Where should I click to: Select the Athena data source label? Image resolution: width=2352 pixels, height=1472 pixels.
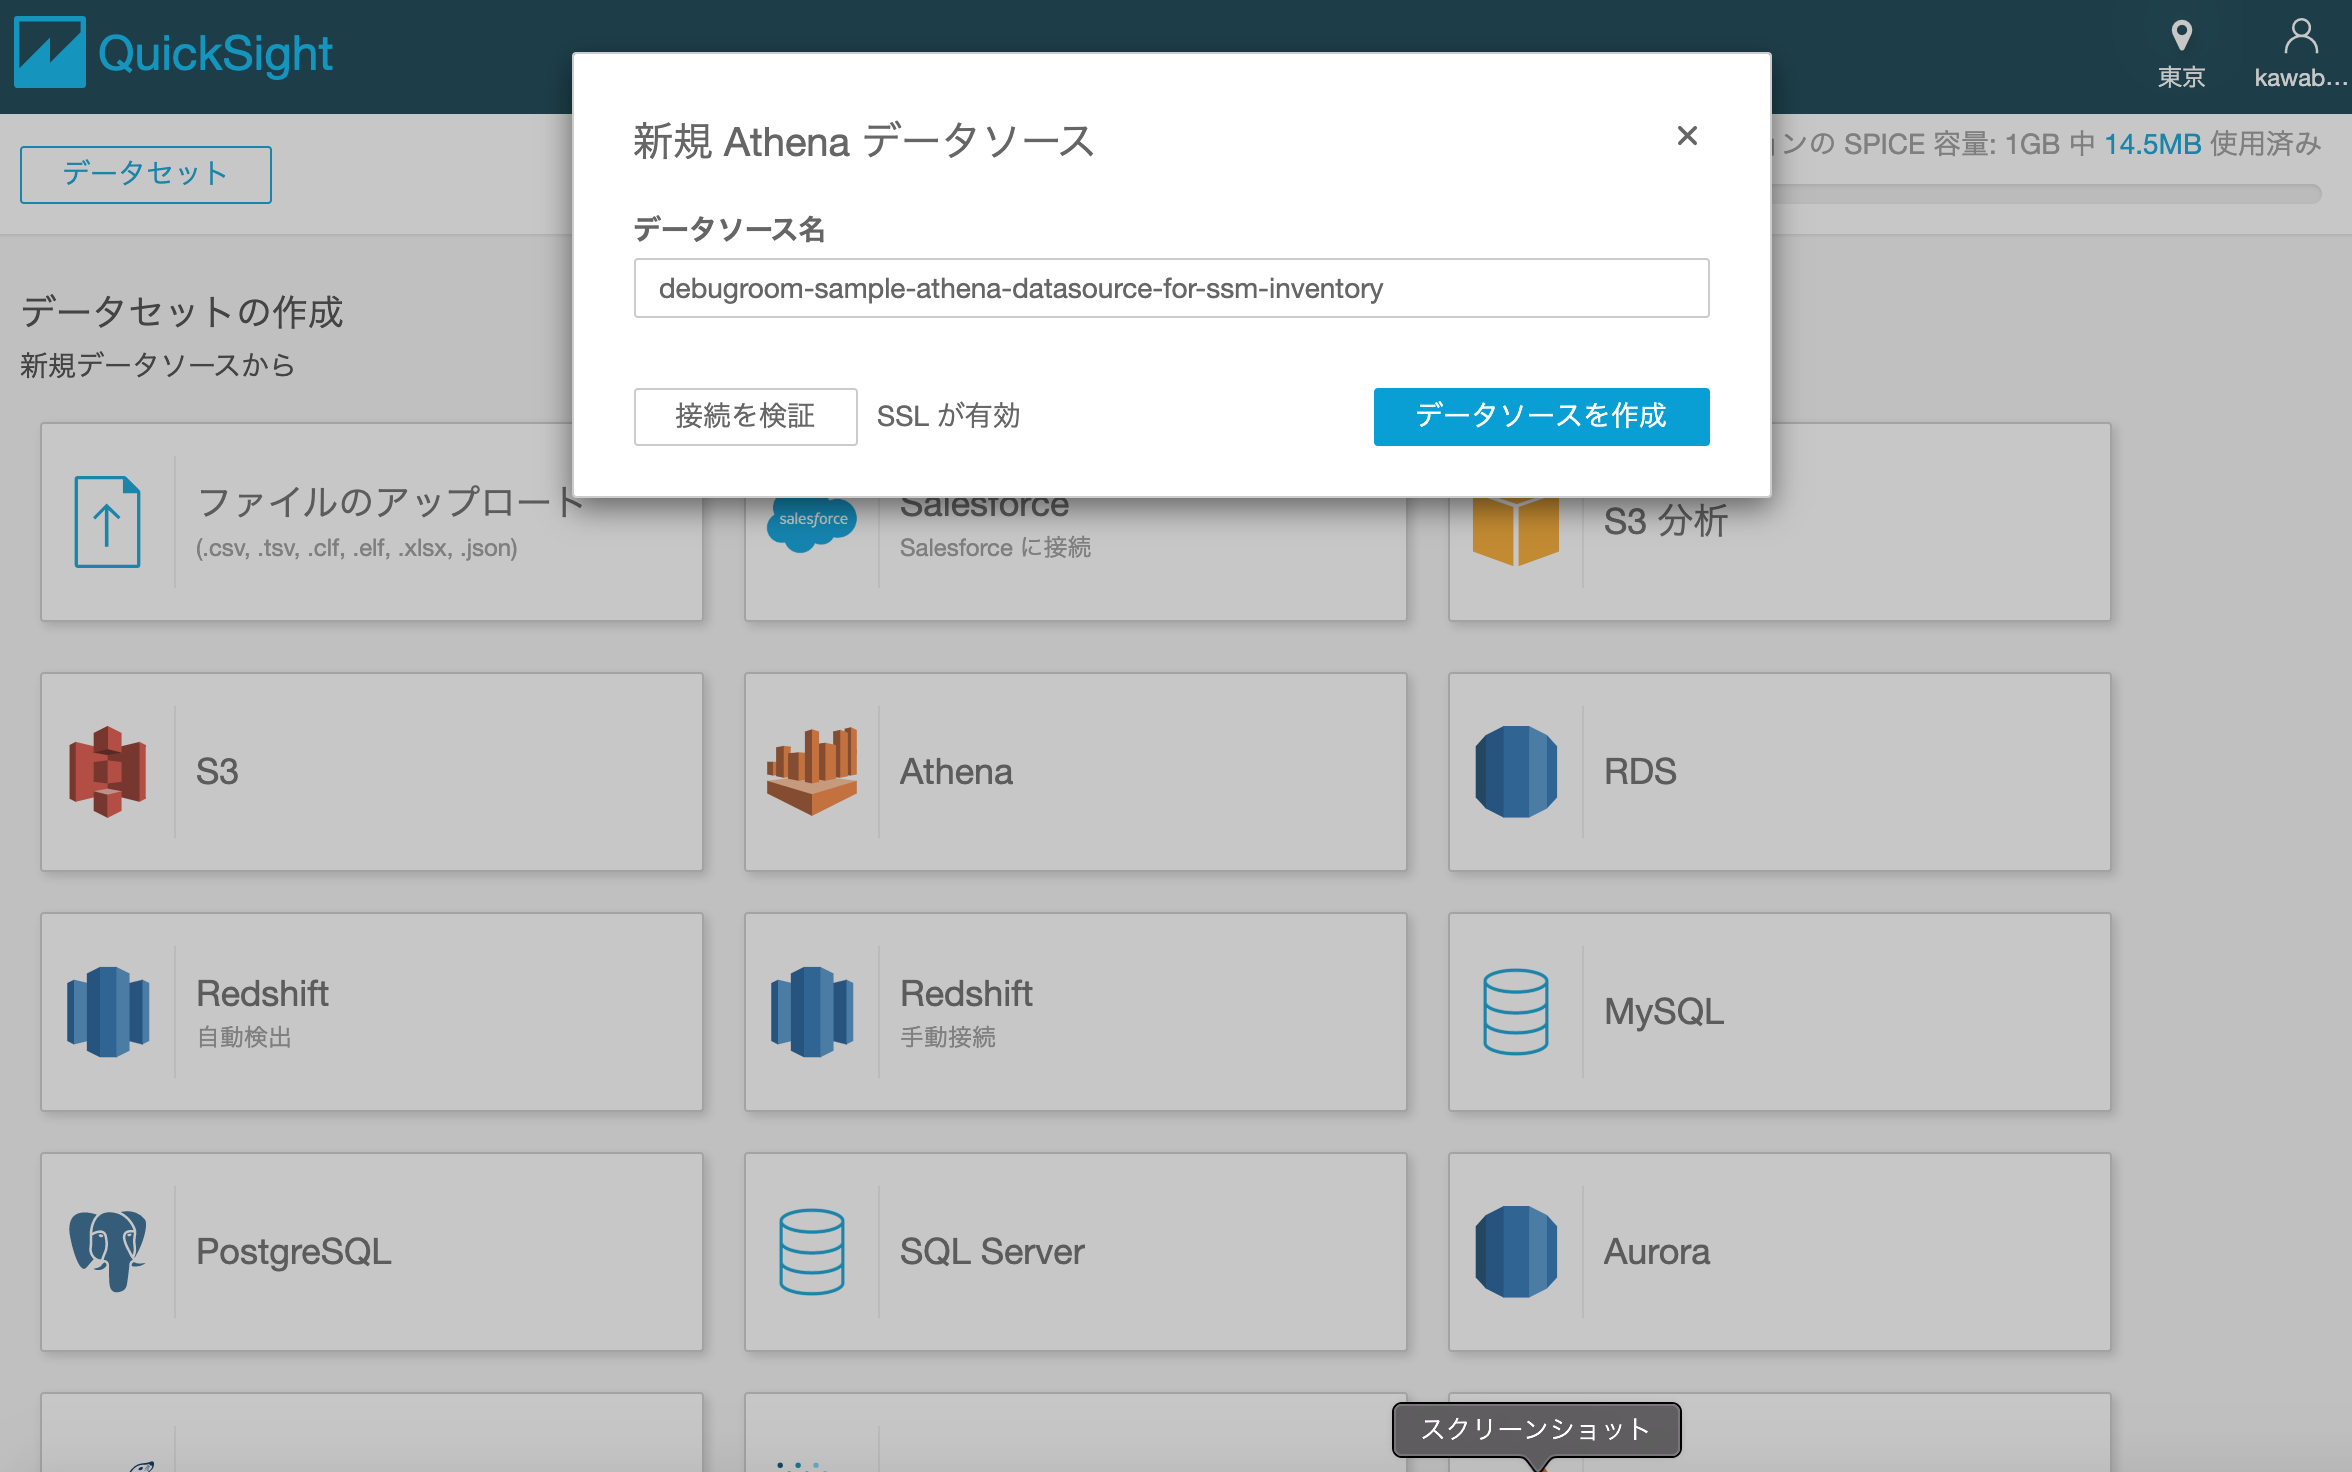(x=956, y=772)
